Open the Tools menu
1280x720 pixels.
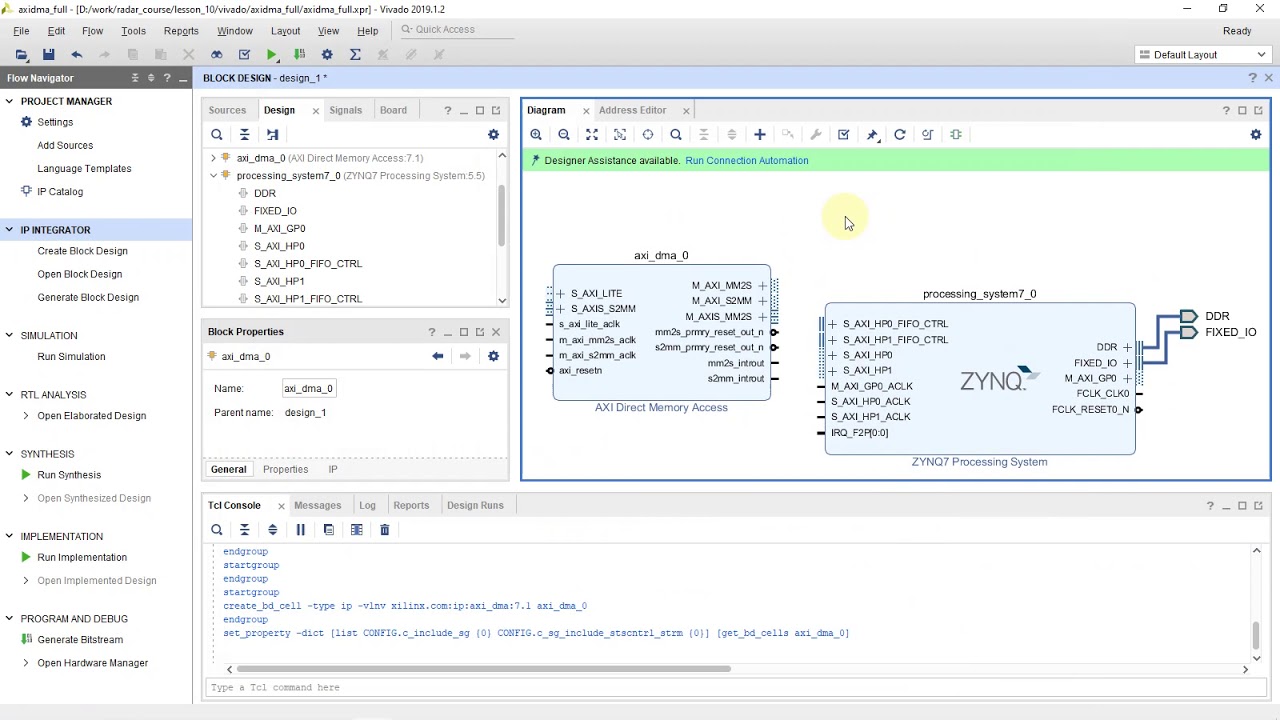(133, 31)
